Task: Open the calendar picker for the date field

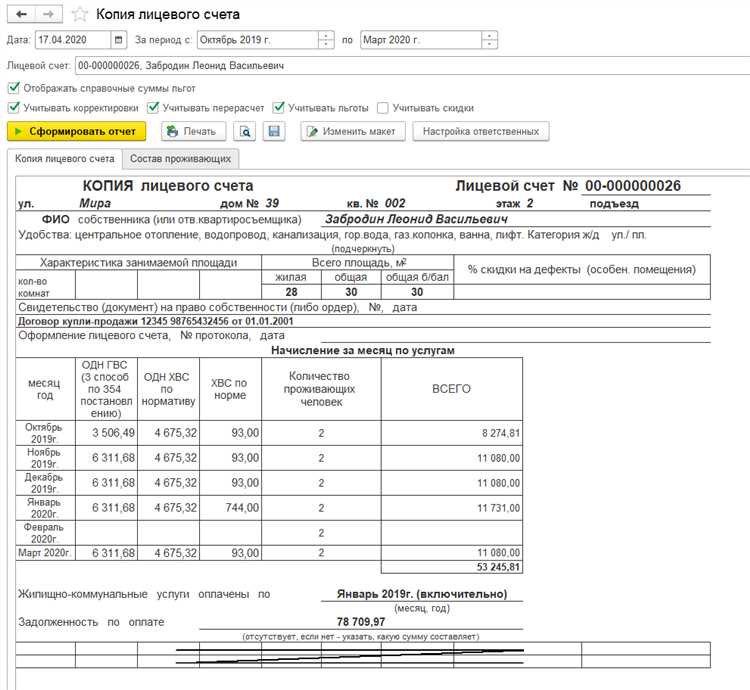Action: 120,41
